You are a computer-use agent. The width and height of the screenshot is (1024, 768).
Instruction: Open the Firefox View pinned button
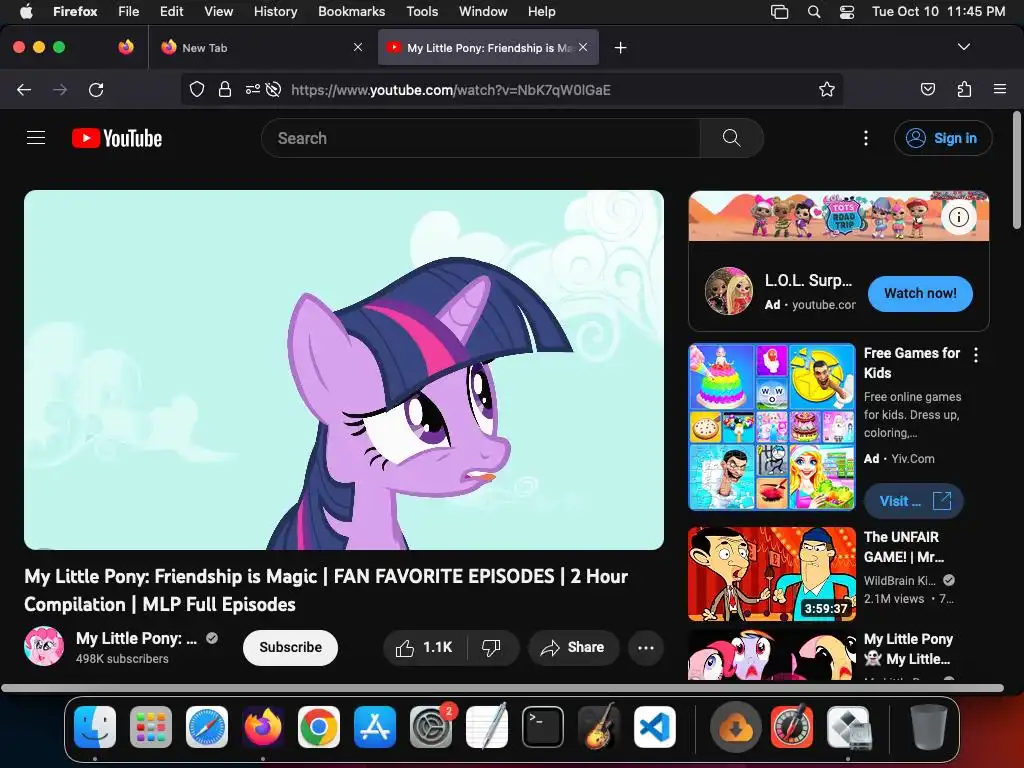click(126, 47)
